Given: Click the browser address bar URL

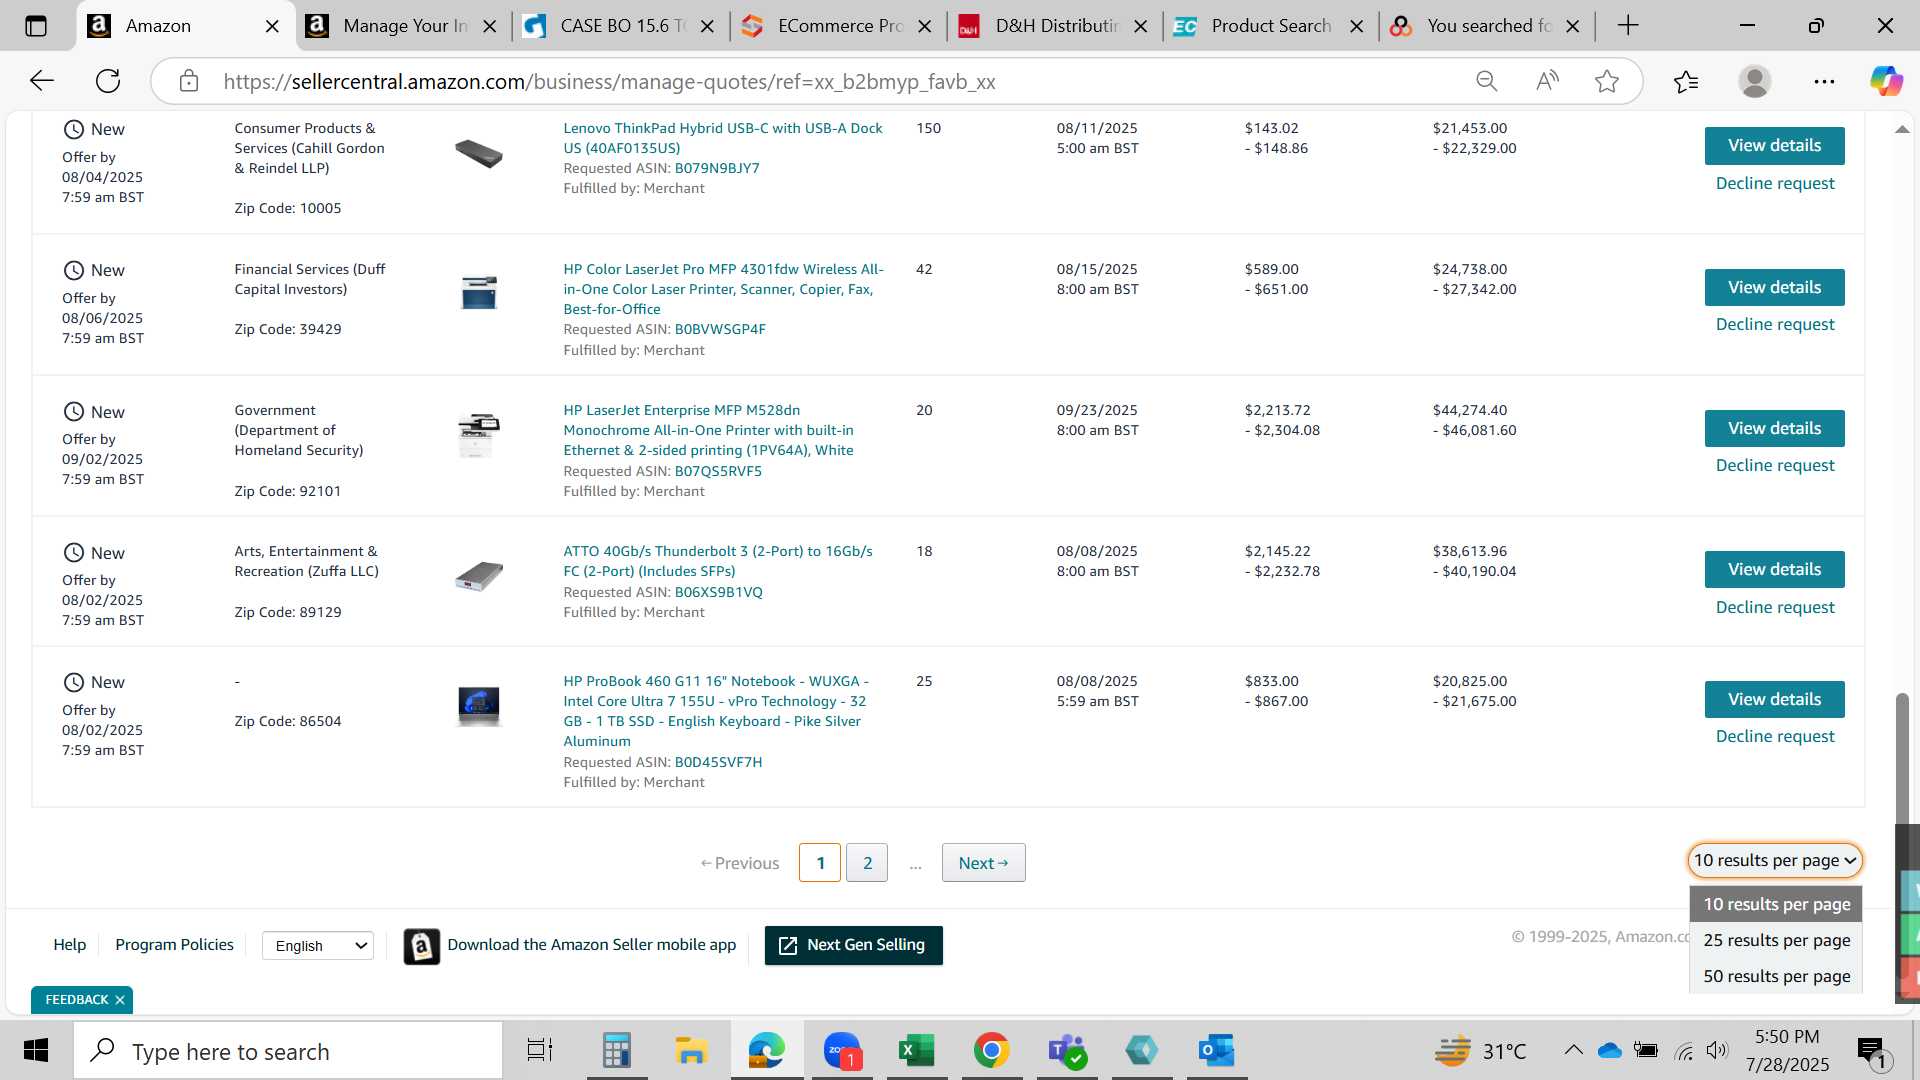Looking at the screenshot, I should (609, 82).
